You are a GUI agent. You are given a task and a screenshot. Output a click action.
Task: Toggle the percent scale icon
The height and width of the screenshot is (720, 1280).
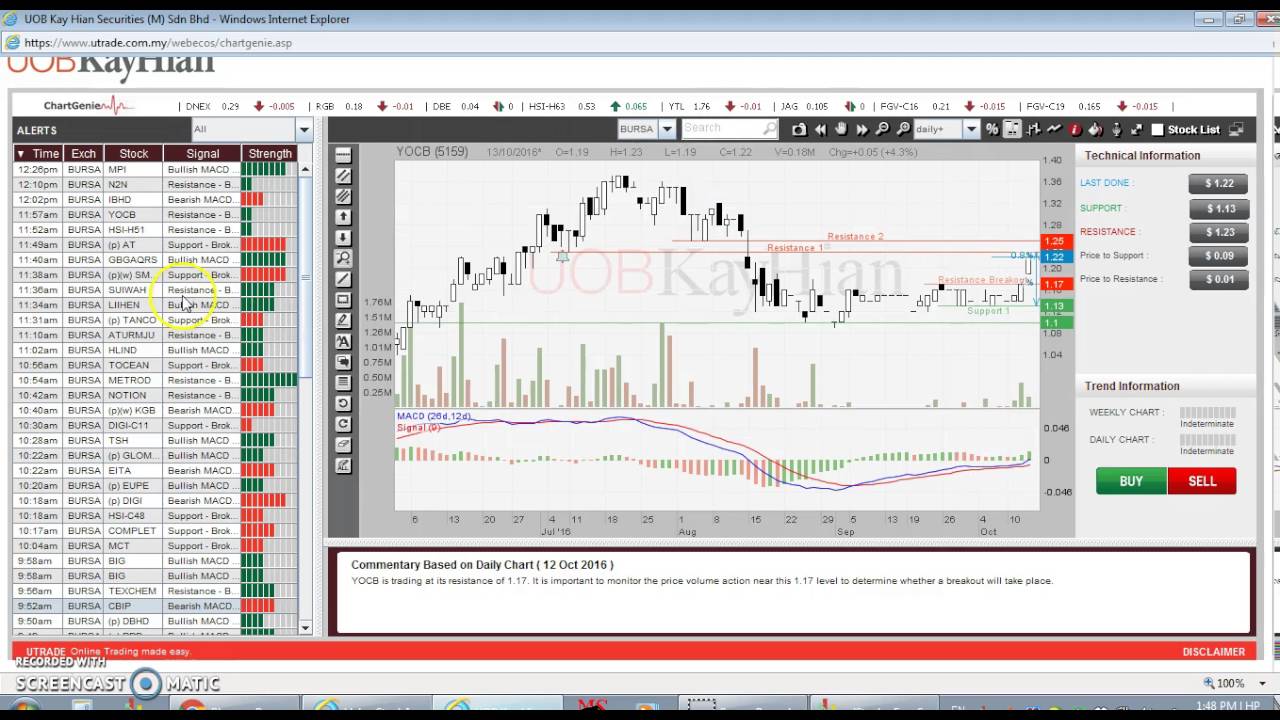(x=992, y=129)
